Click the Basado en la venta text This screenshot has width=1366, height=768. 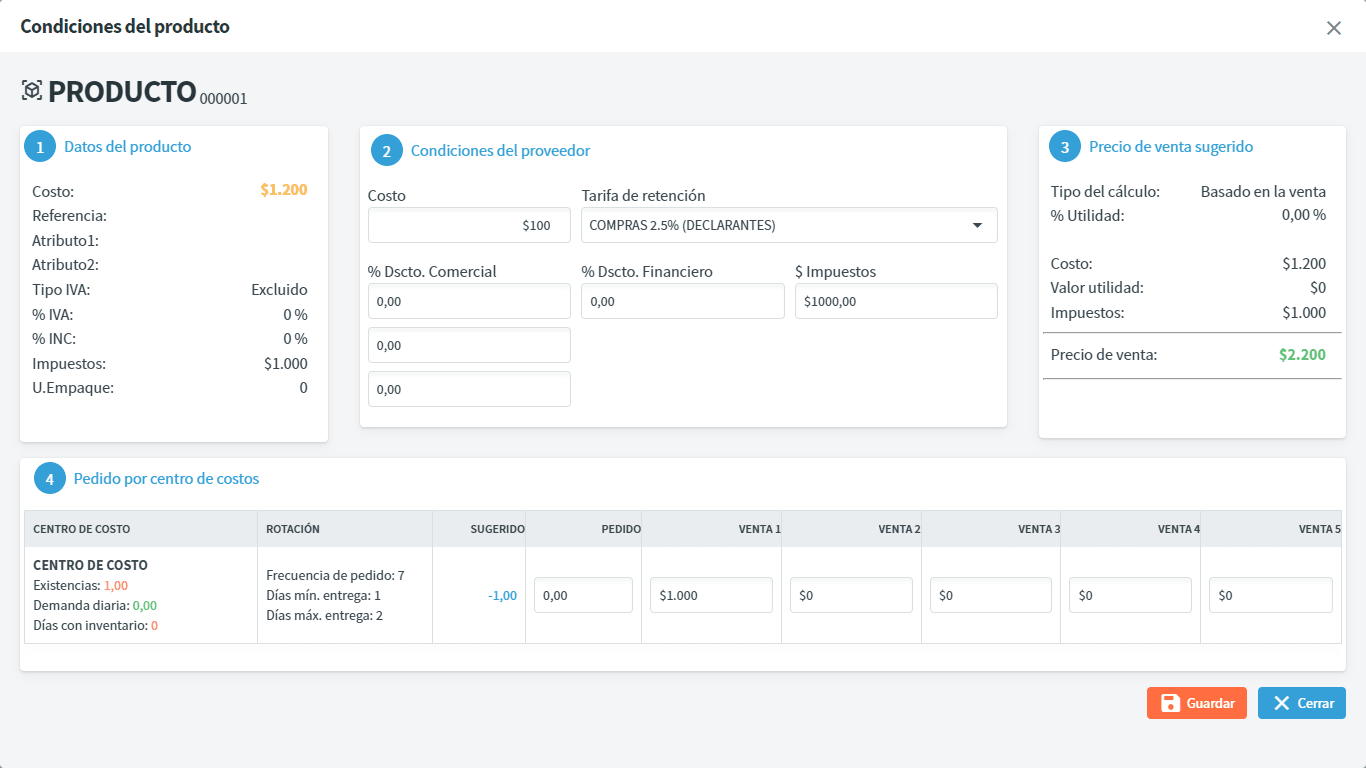coord(1263,191)
